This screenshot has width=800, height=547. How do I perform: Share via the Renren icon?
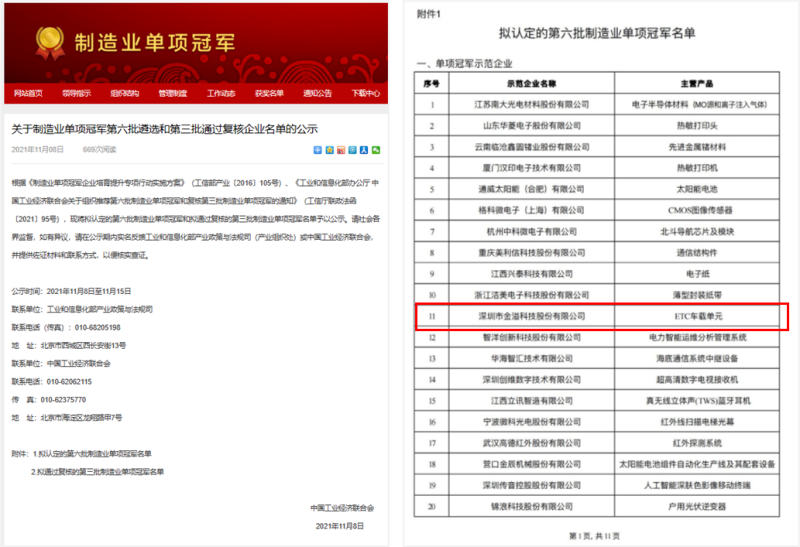pos(364,150)
